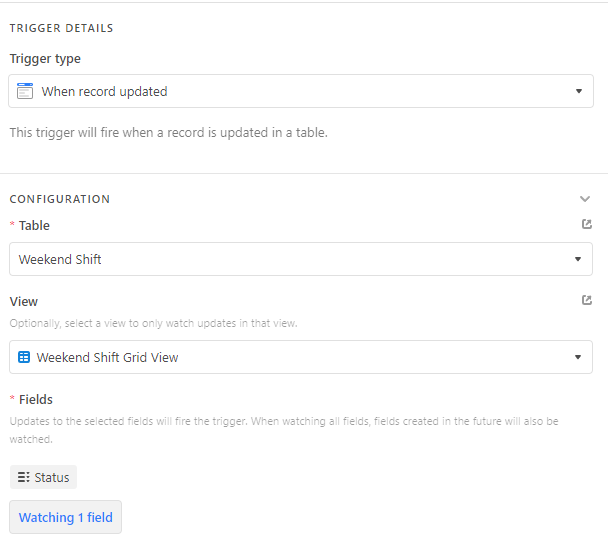The width and height of the screenshot is (608, 547).
Task: Click the TRIGGER DETAILS heading
Action: [61, 28]
